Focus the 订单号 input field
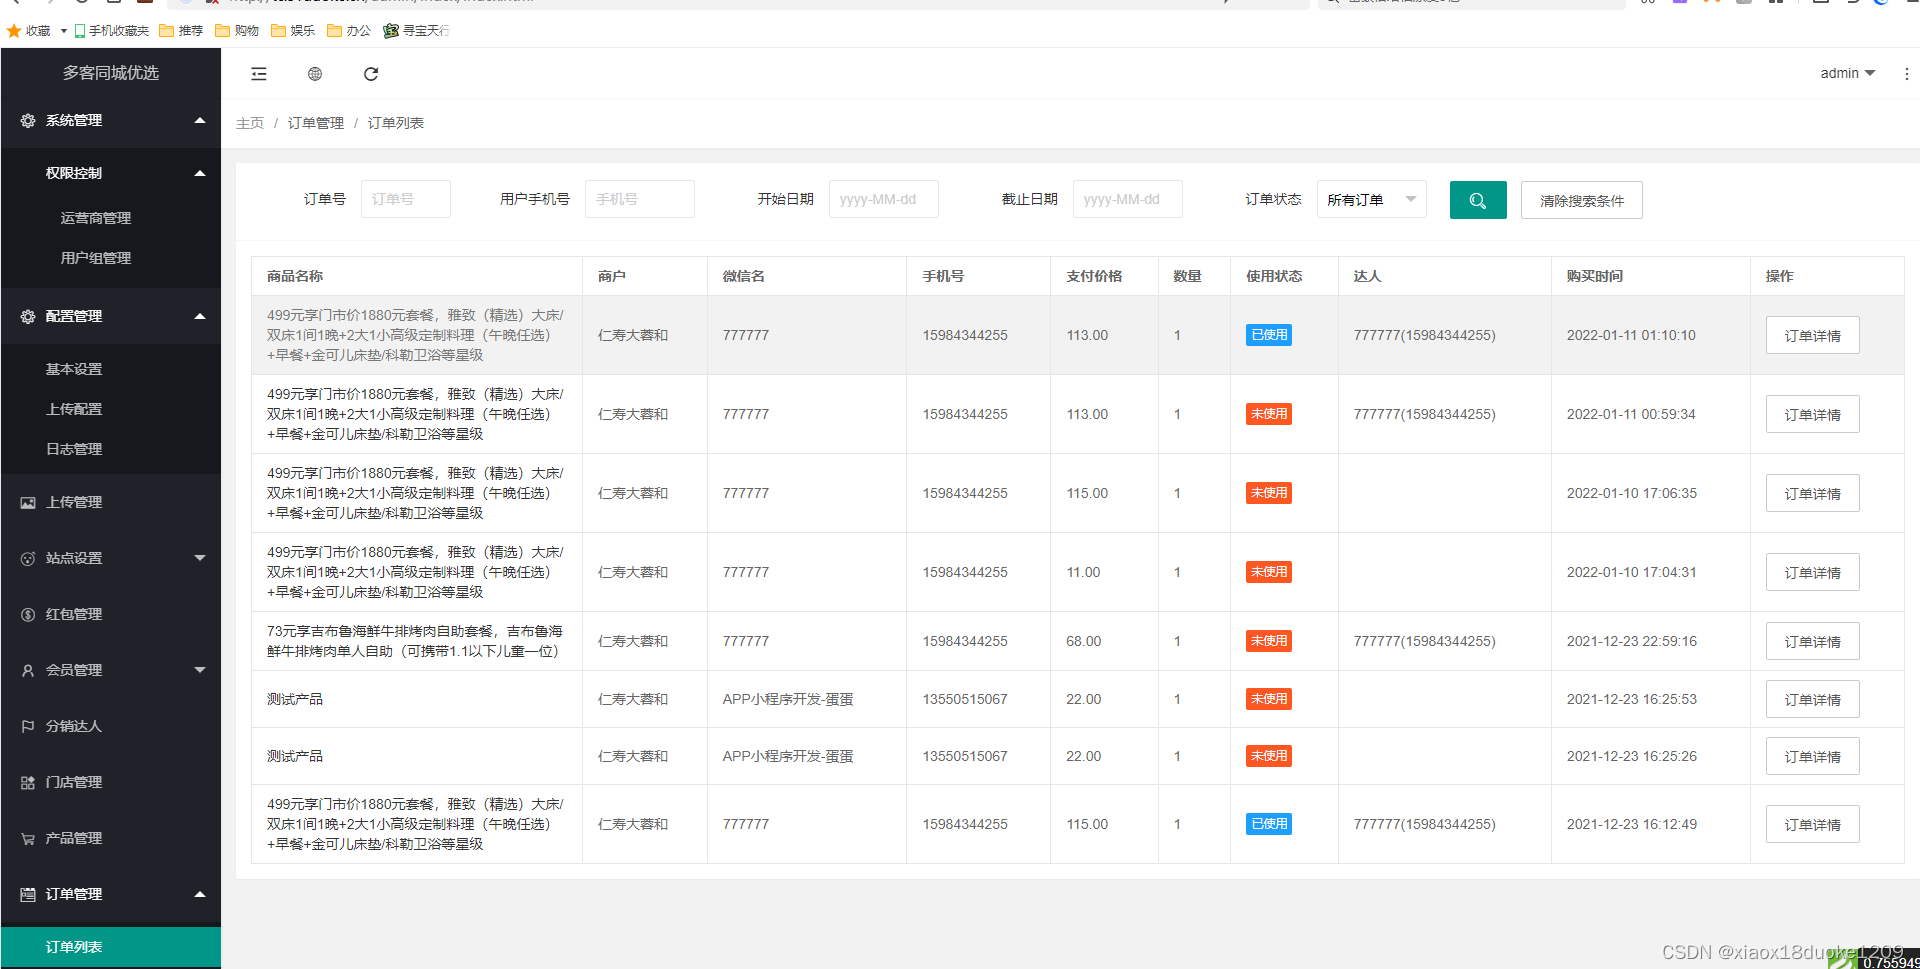This screenshot has width=1920, height=969. click(x=406, y=199)
